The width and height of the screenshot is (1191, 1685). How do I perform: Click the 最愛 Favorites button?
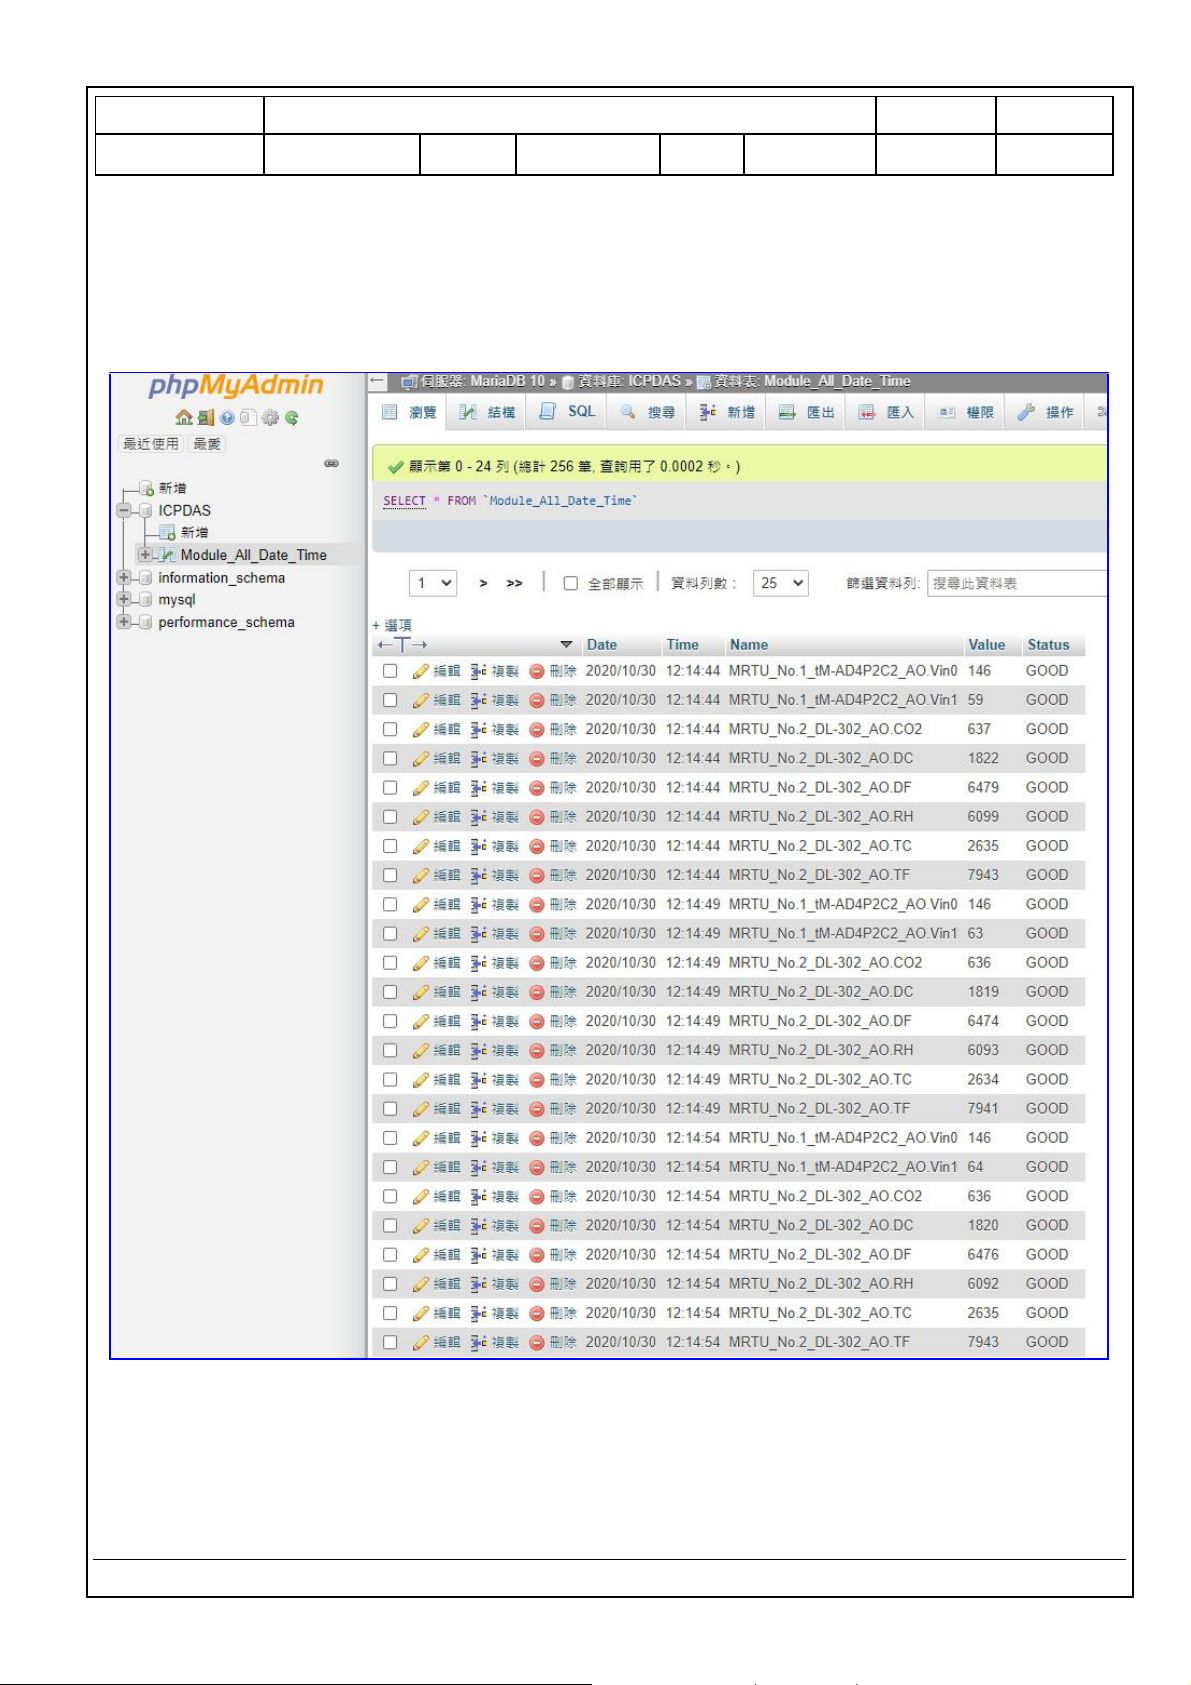tap(207, 444)
